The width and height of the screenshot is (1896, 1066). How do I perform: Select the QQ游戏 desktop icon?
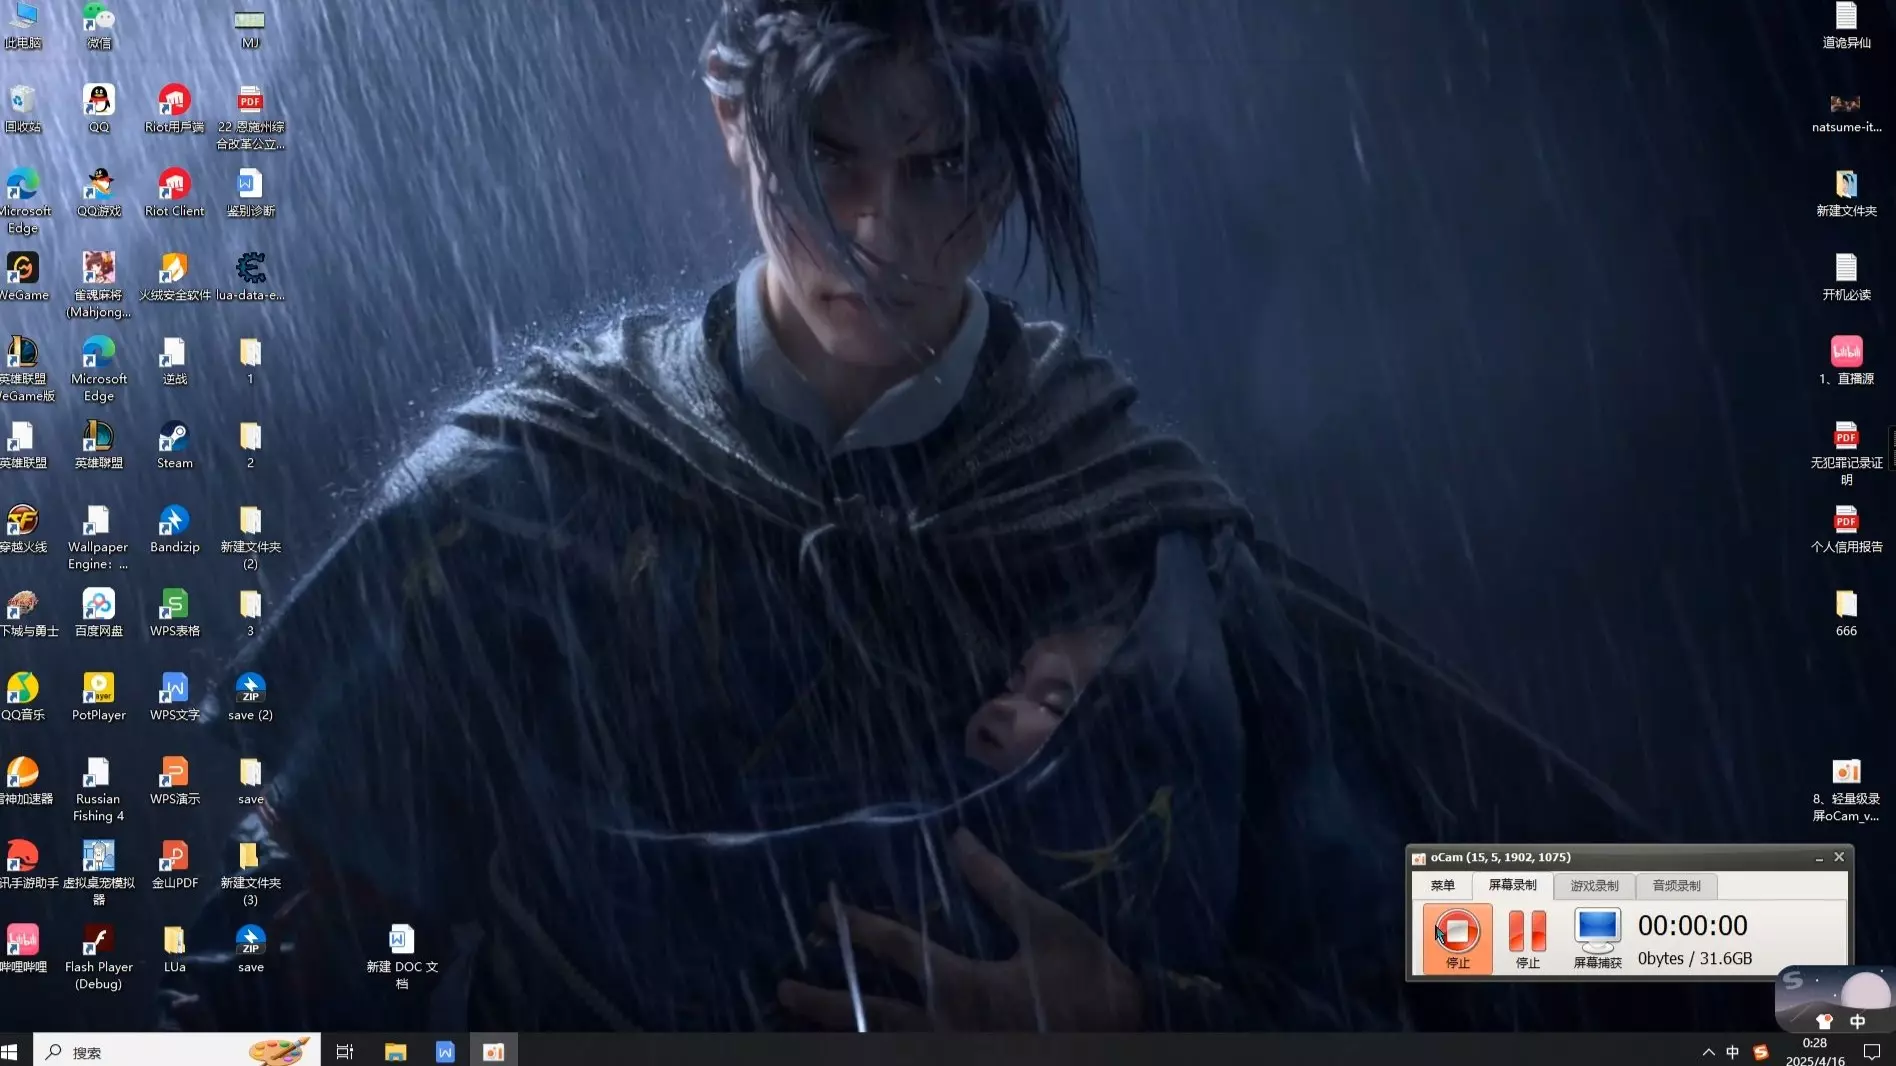tap(99, 193)
